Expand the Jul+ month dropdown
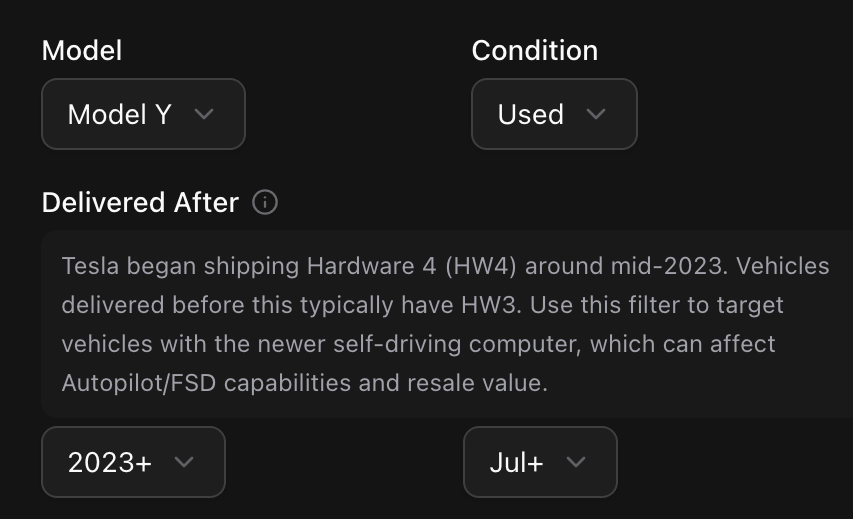 540,462
